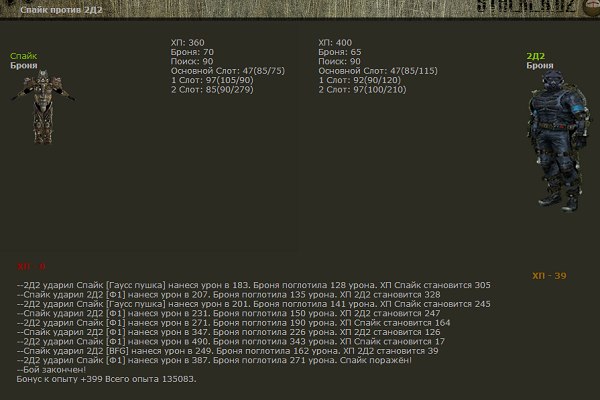
Task: Click the 'ХП: 400' stat line
Action: click(335, 42)
